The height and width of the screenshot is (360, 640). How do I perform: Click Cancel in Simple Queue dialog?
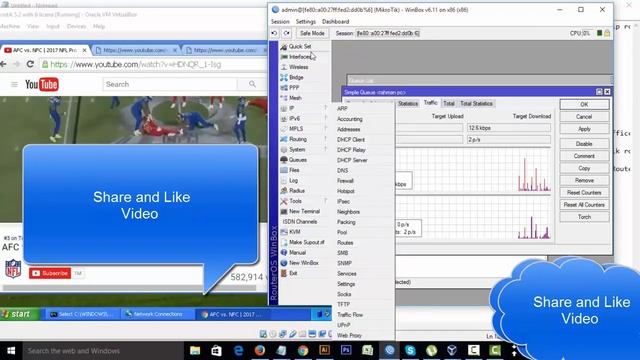coord(584,117)
